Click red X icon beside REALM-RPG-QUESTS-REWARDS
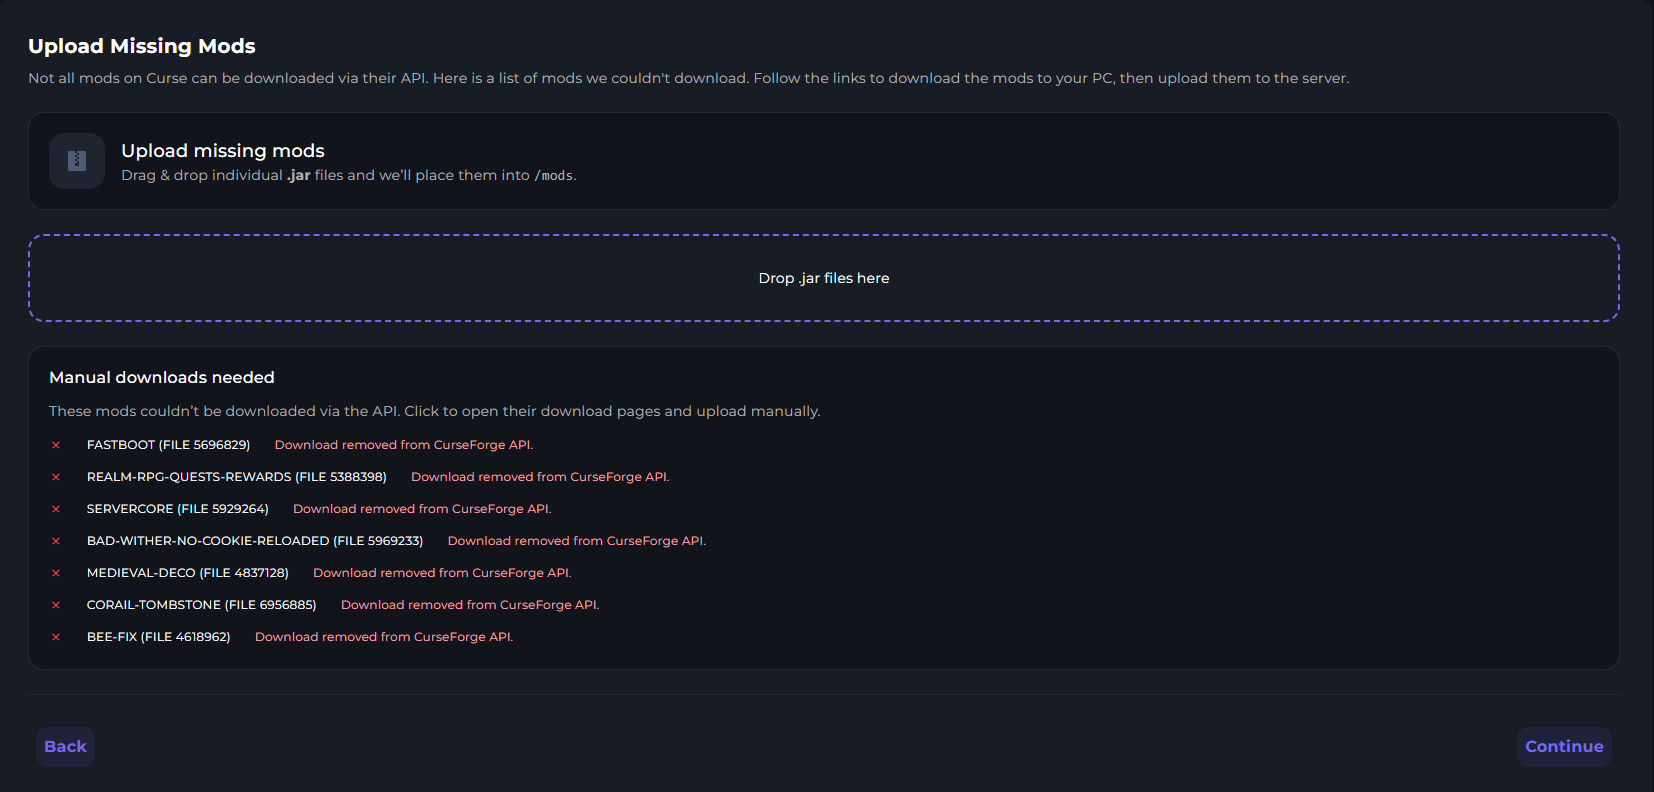This screenshot has width=1654, height=792. pyautogui.click(x=56, y=477)
